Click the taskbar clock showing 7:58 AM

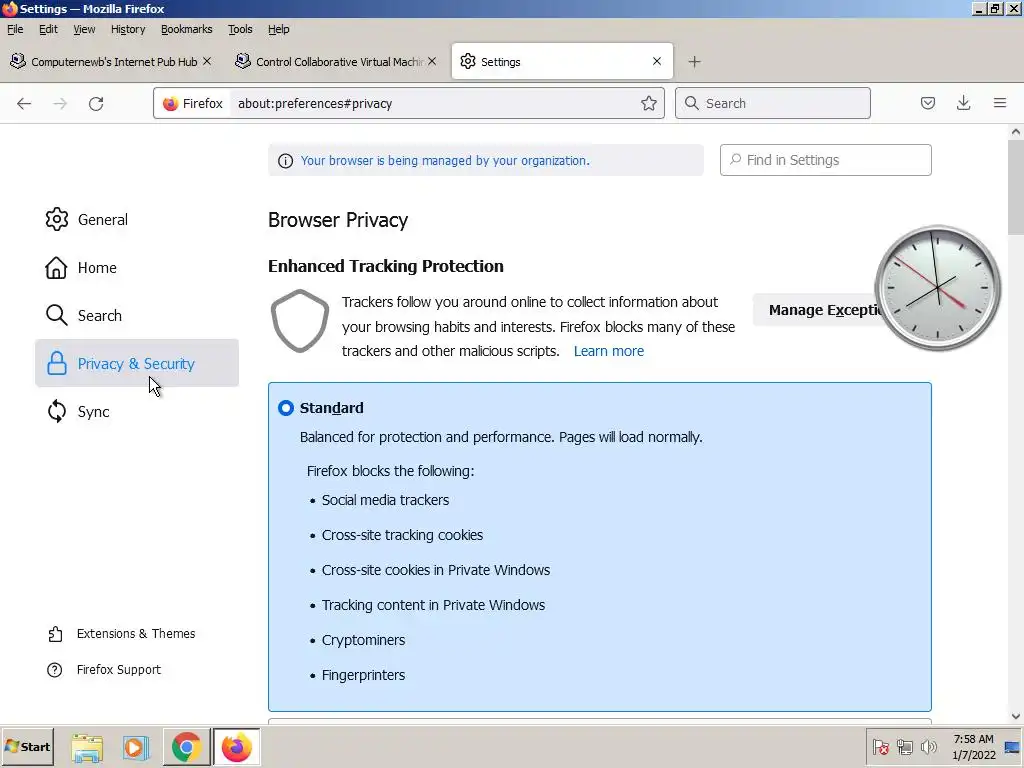[973, 747]
